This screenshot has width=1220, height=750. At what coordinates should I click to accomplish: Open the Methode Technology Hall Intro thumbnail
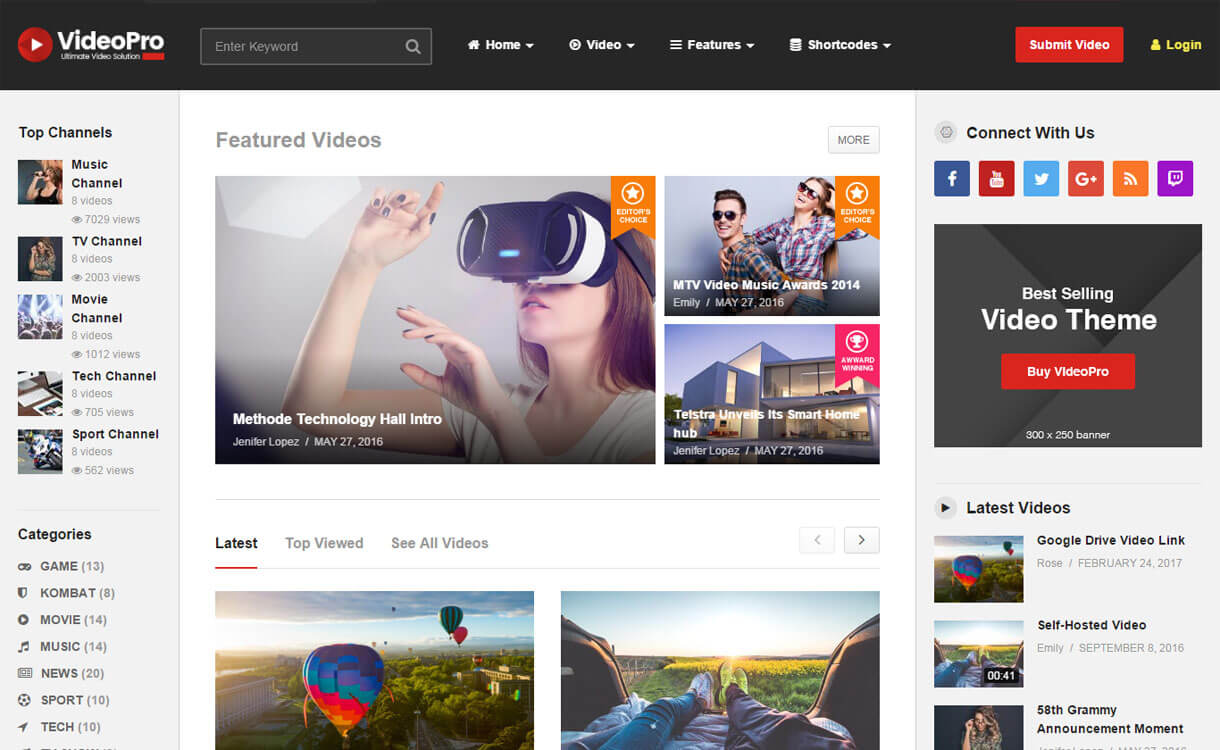click(435, 320)
